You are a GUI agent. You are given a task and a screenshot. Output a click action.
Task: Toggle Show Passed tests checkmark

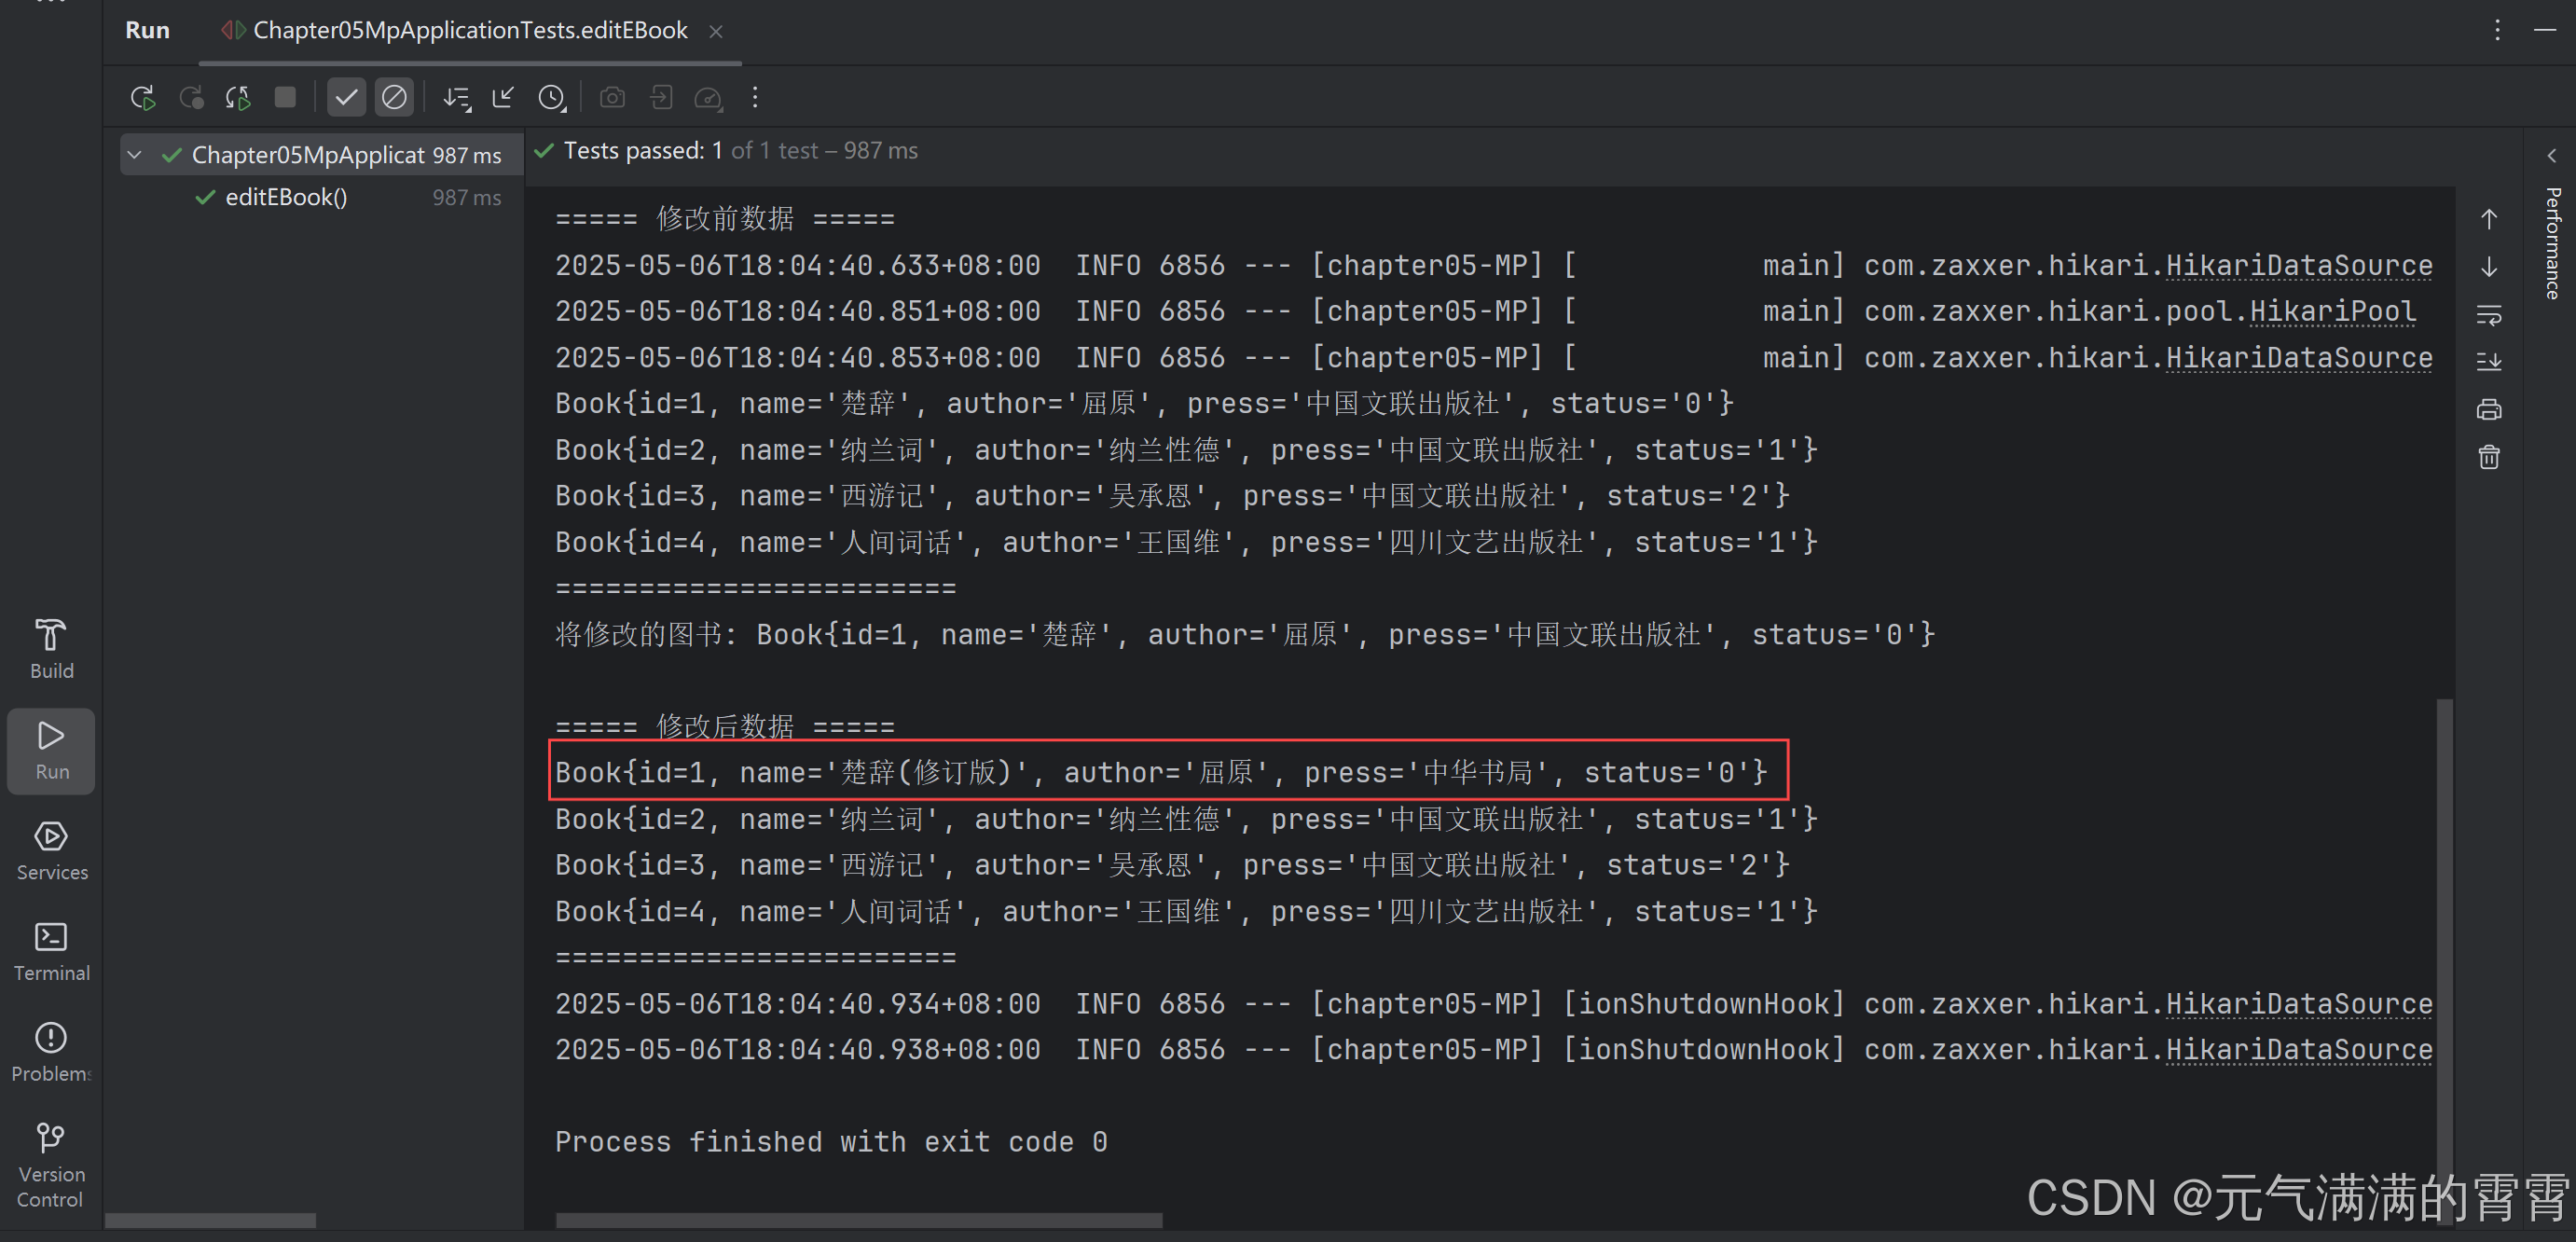[346, 97]
